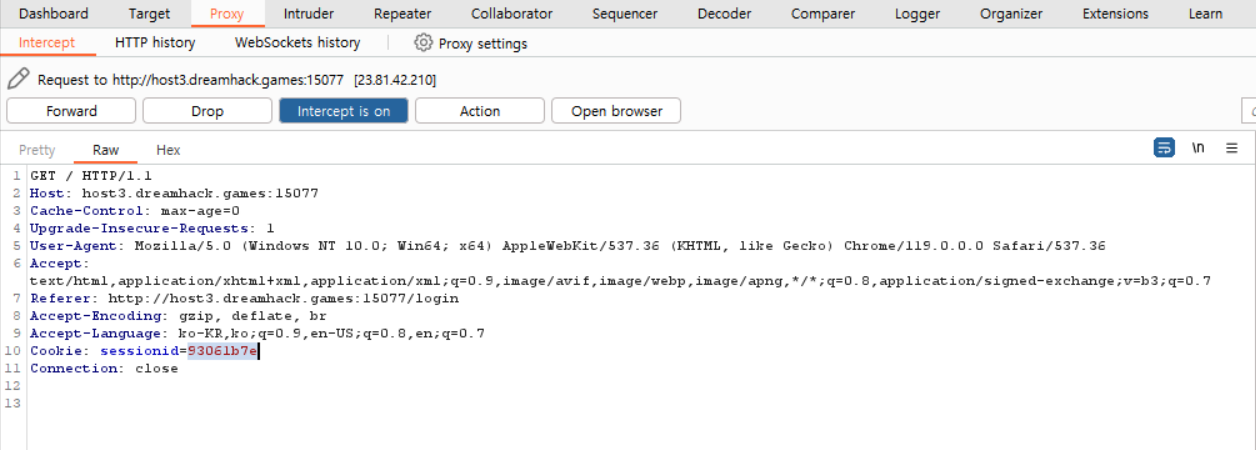The width and height of the screenshot is (1256, 450).
Task: Click the Referer header line
Action: (x=244, y=298)
